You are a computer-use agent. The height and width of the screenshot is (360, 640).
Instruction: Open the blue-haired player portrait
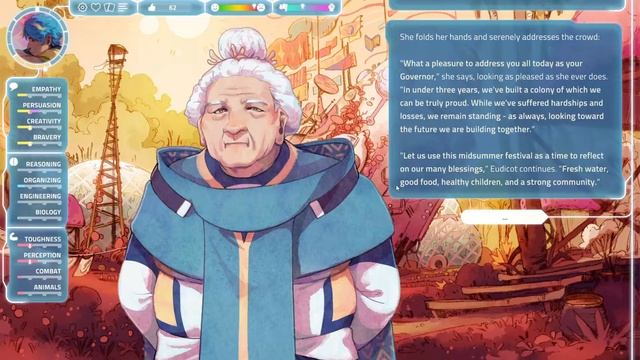(x=37, y=37)
